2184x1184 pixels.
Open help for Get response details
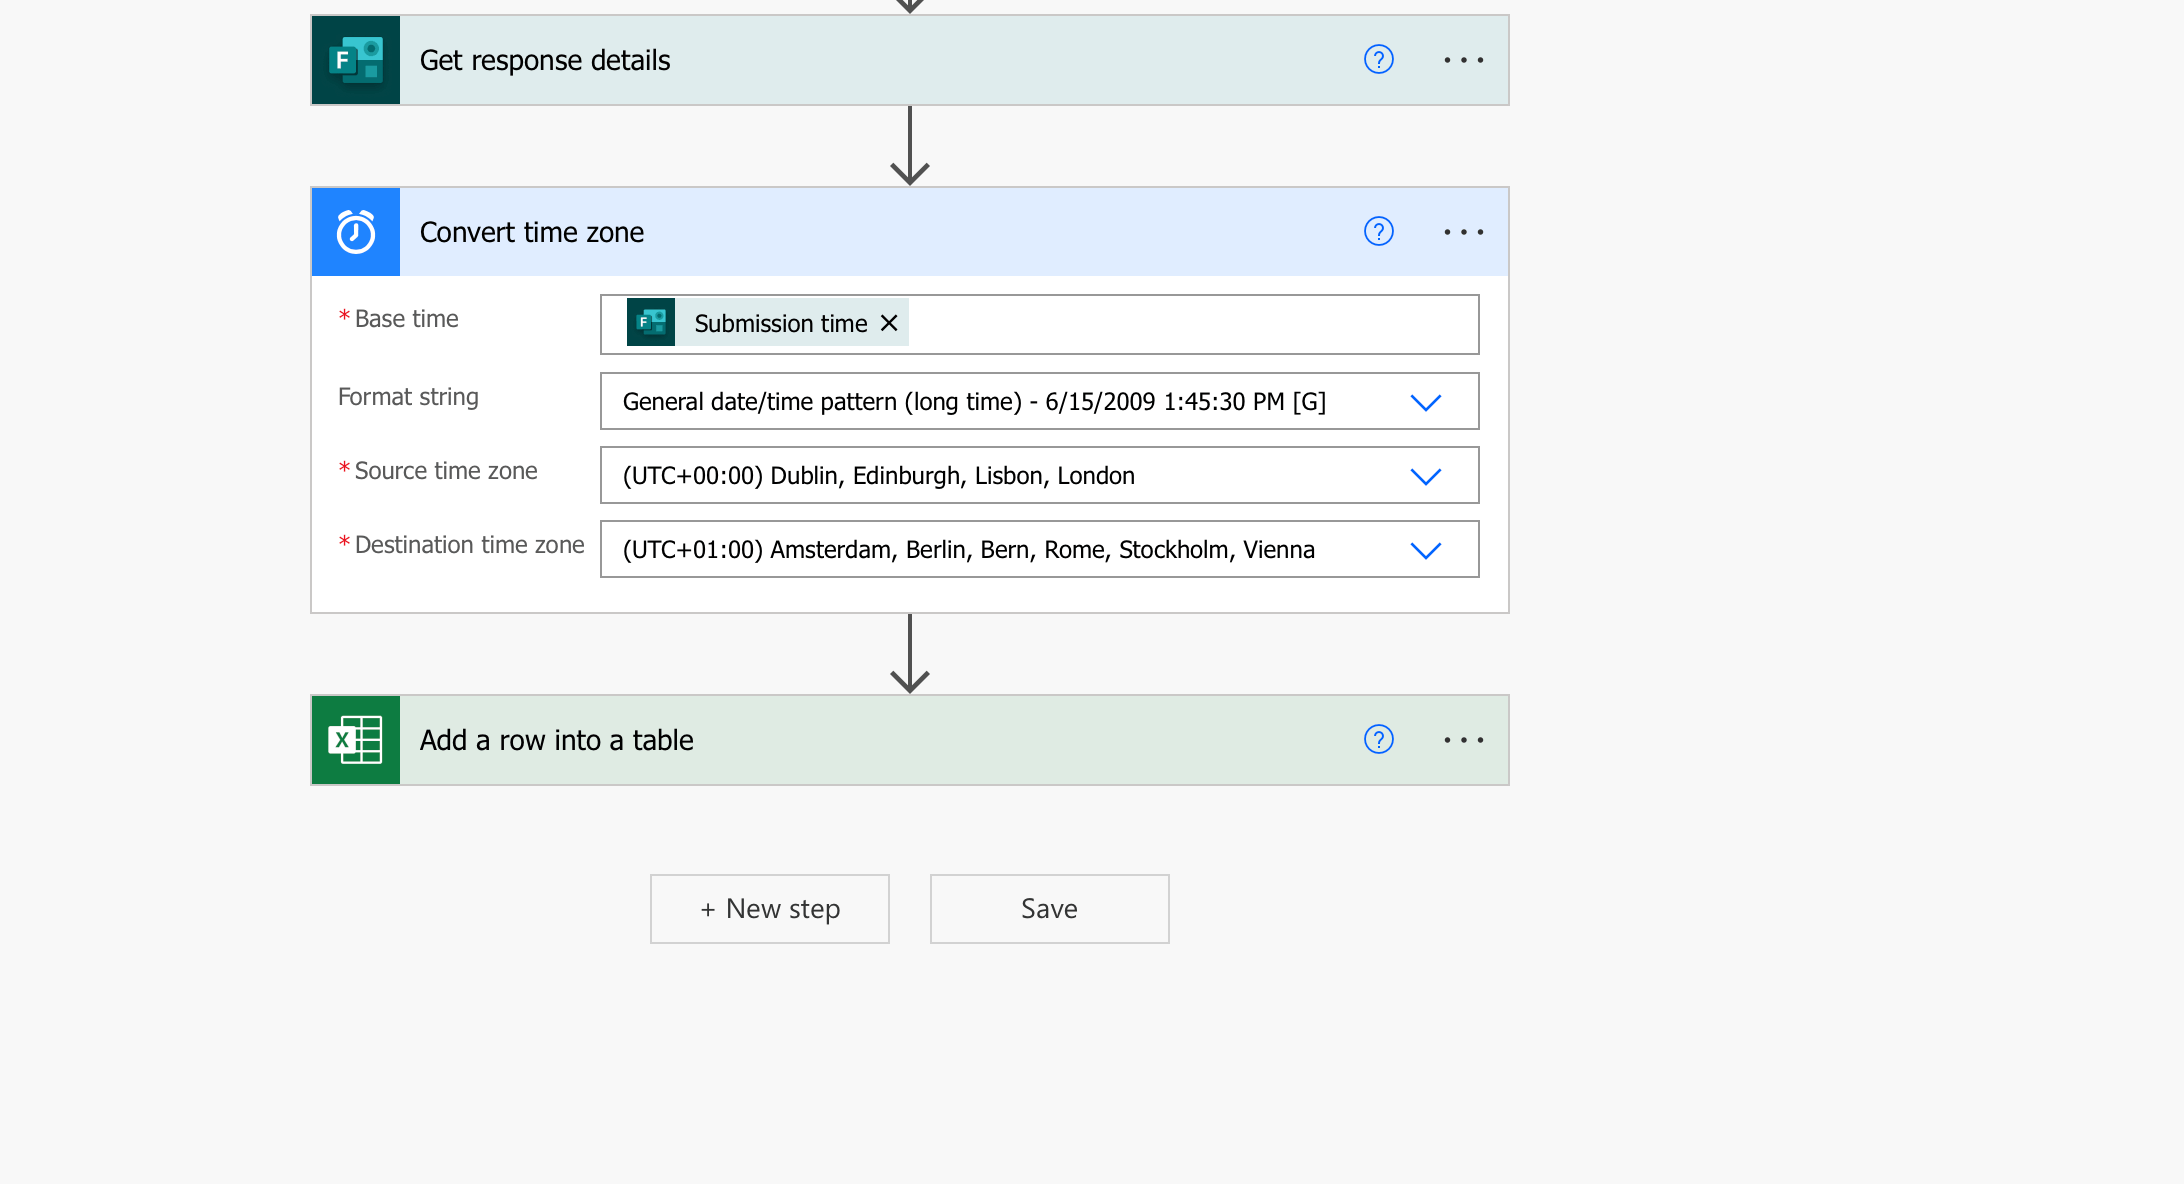(1378, 60)
